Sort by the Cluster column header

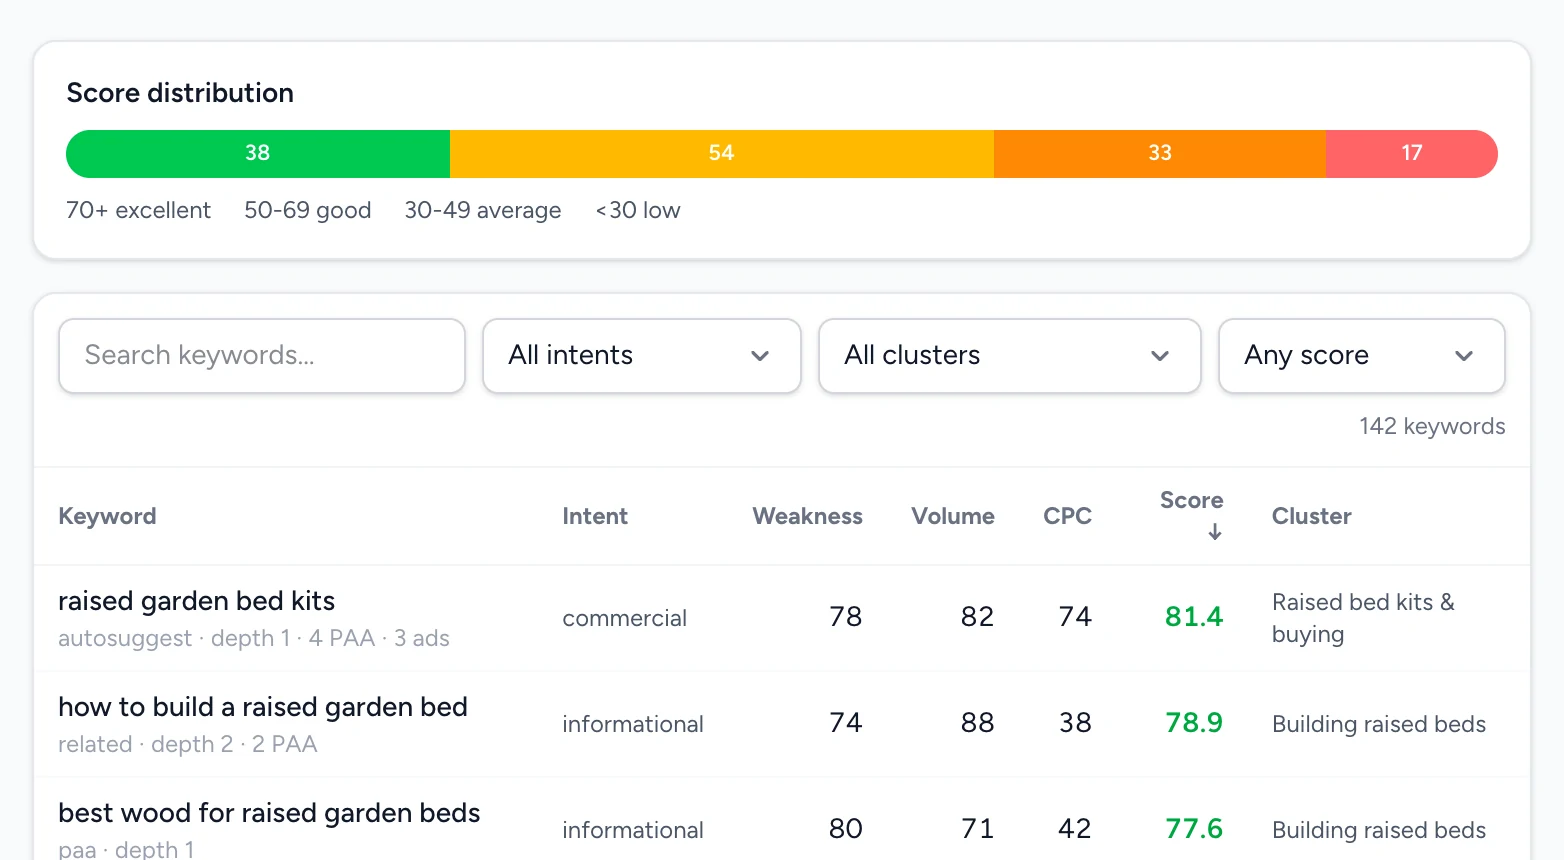tap(1311, 516)
